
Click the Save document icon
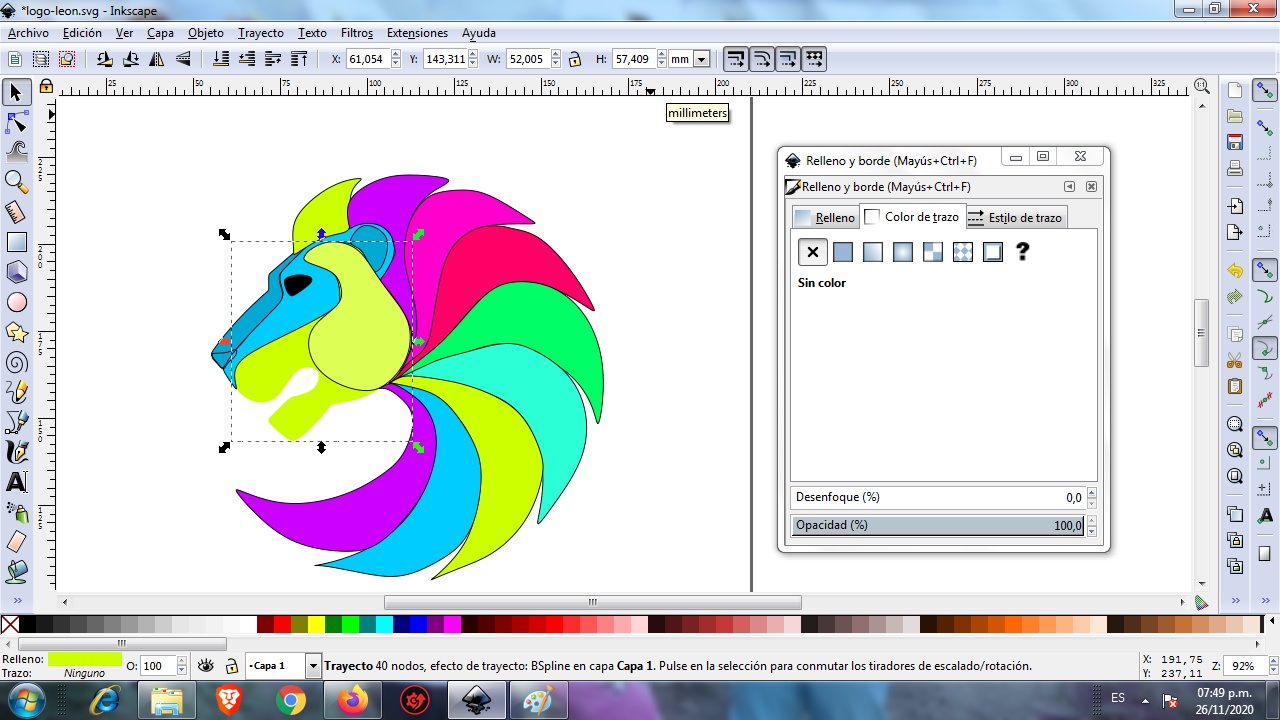(1235, 142)
